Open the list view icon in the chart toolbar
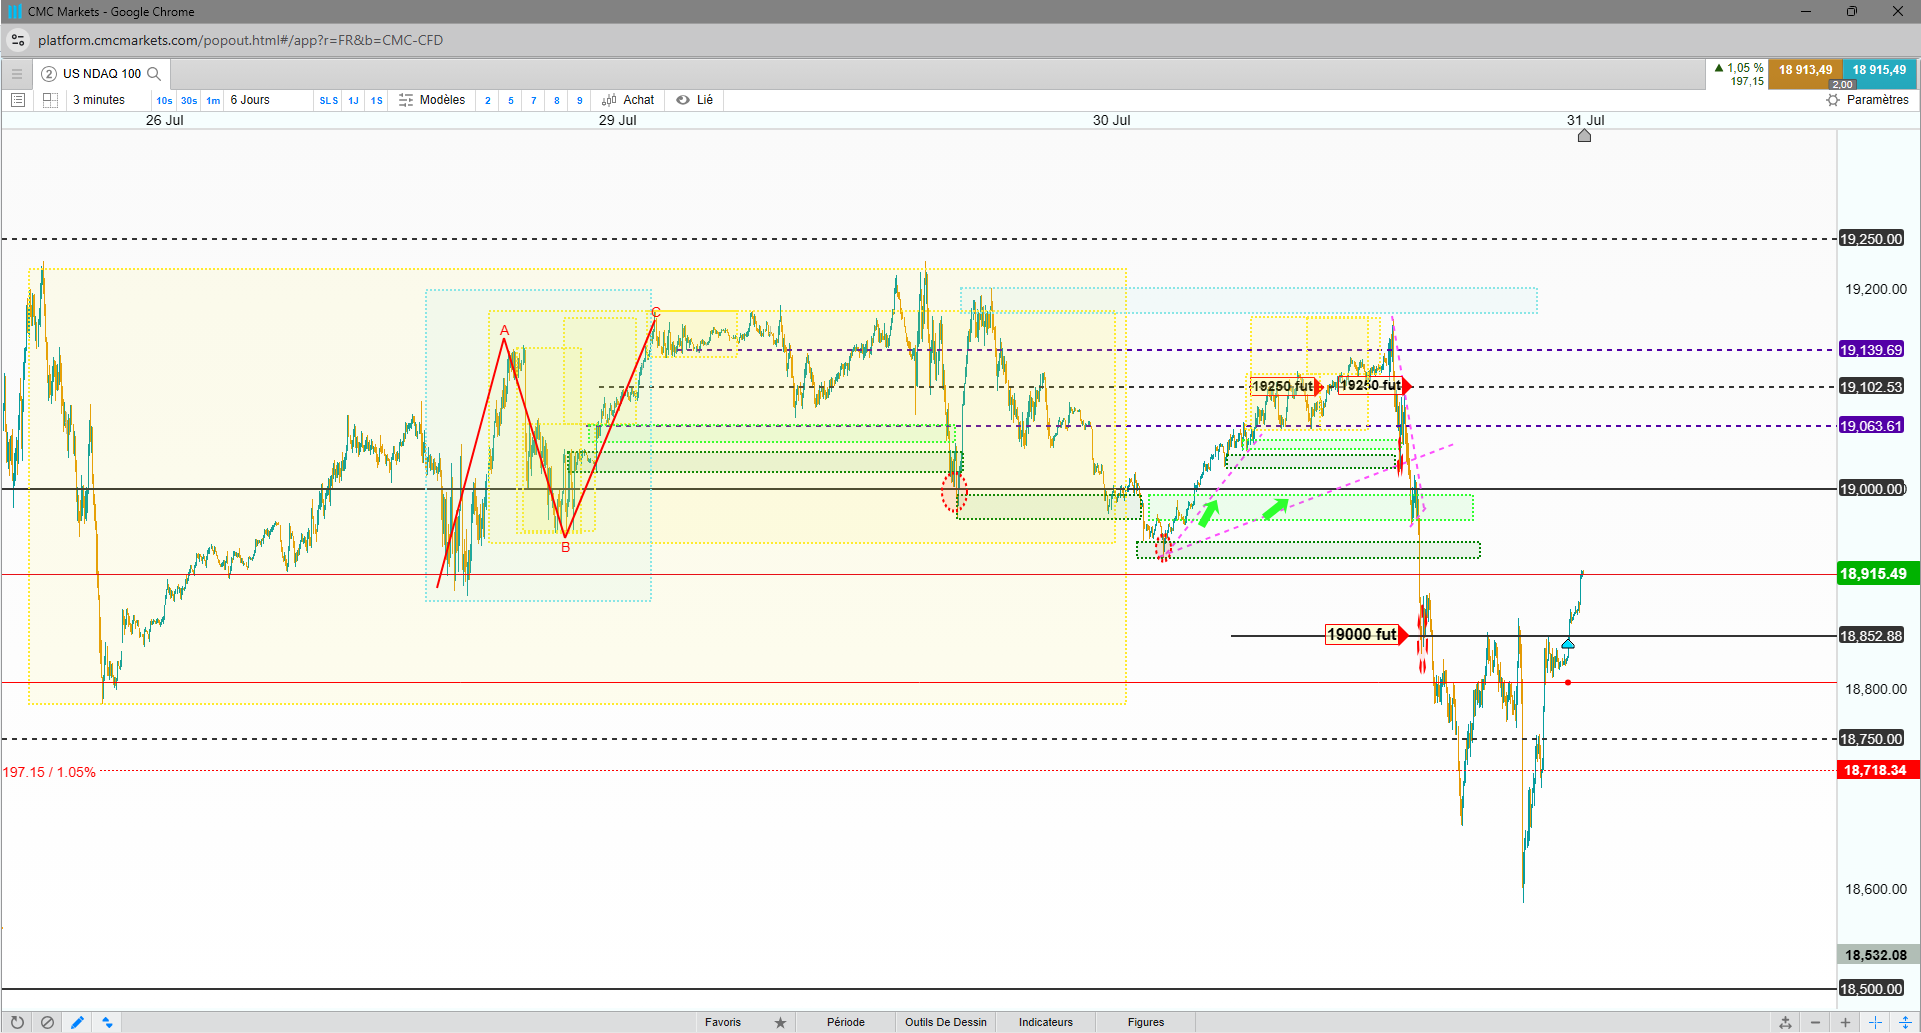The height and width of the screenshot is (1033, 1921). 18,100
